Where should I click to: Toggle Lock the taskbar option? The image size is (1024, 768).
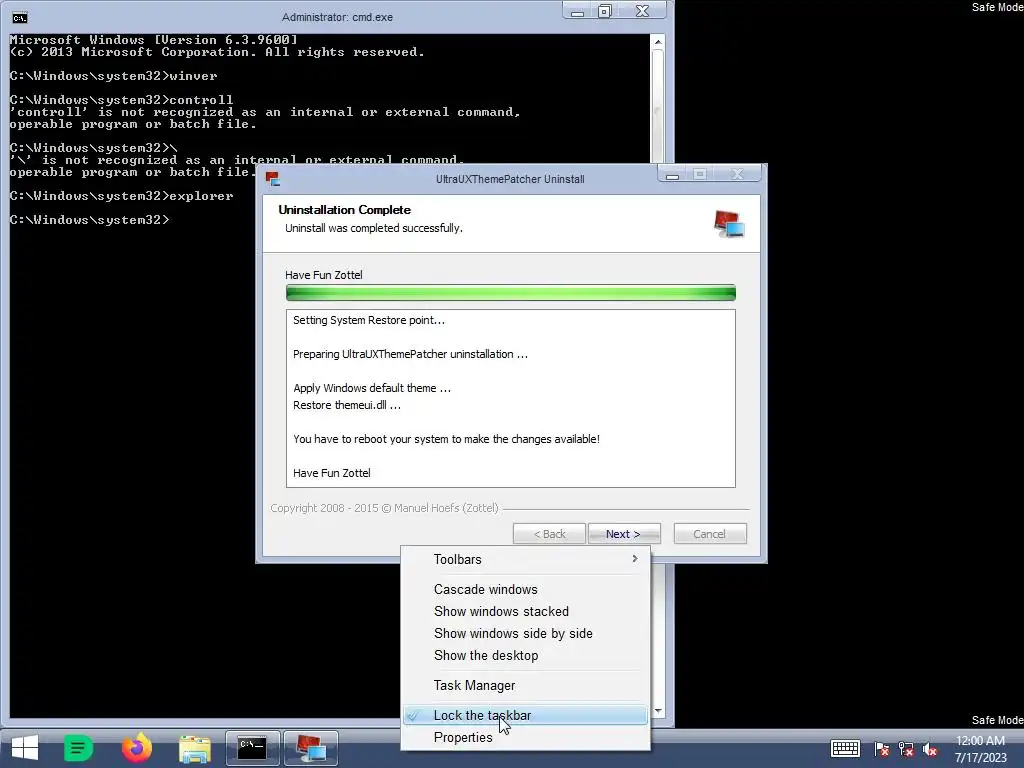[x=526, y=715]
